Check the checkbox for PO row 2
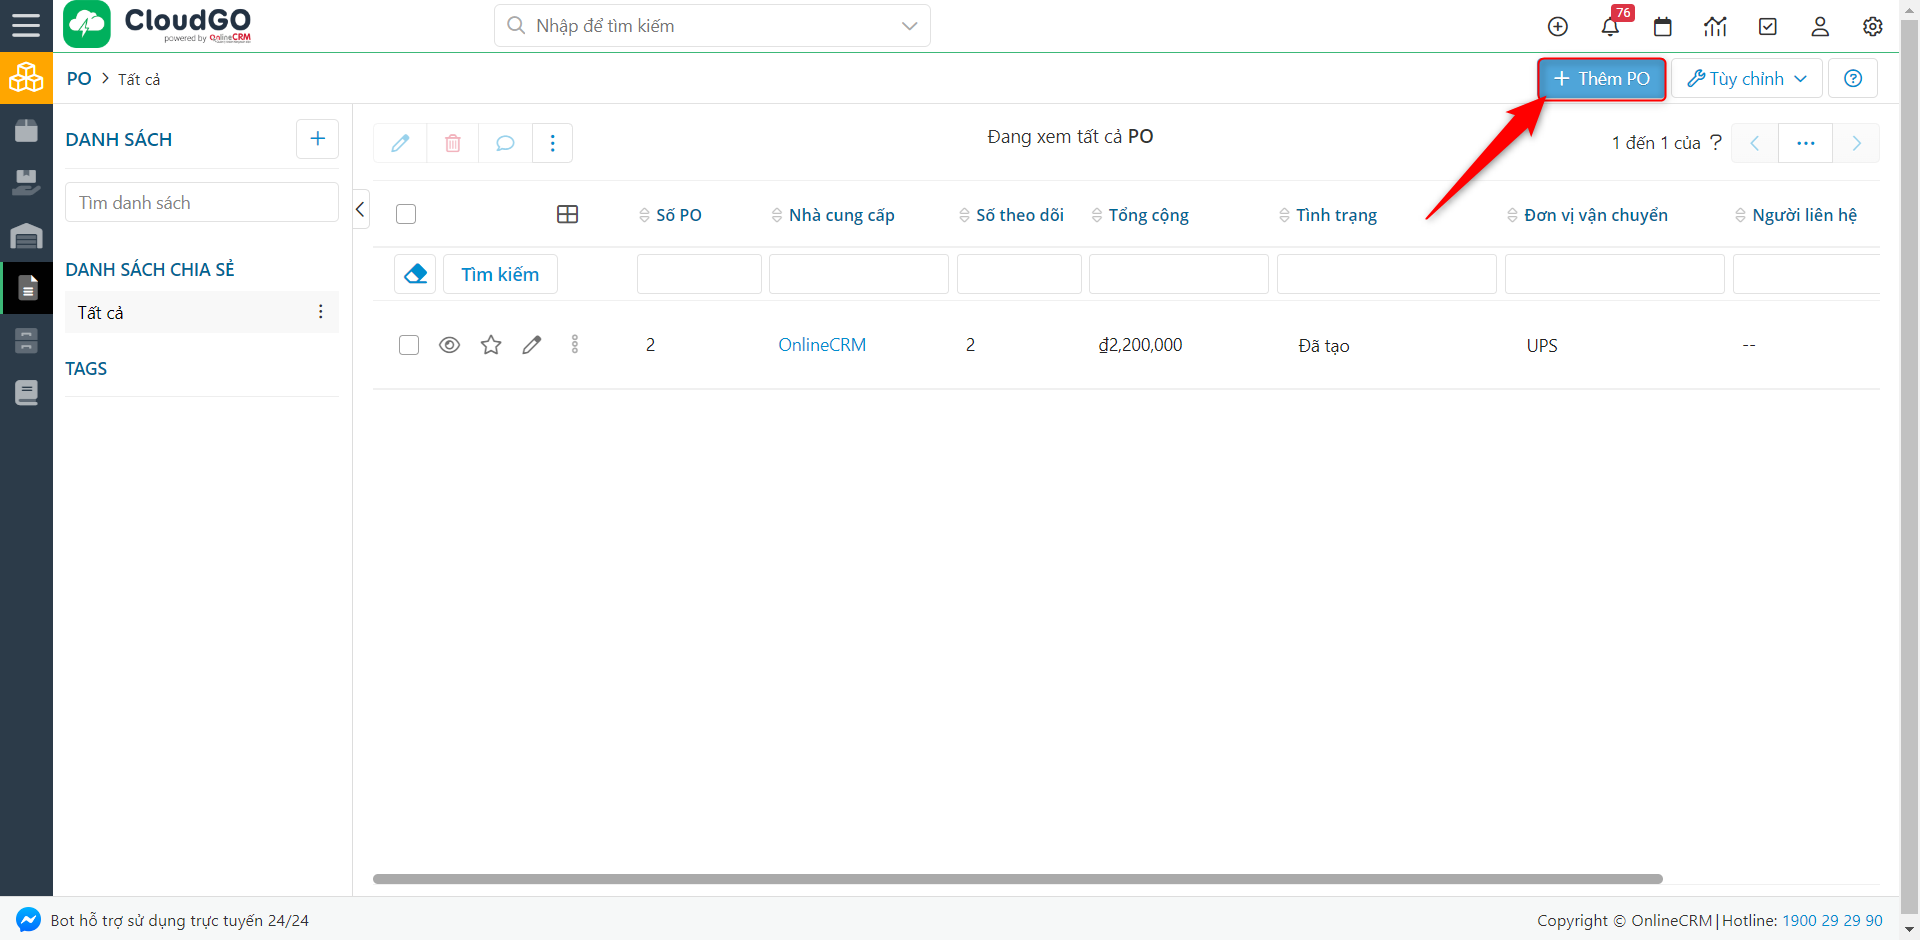Screen dimensions: 1920x940 [409, 345]
